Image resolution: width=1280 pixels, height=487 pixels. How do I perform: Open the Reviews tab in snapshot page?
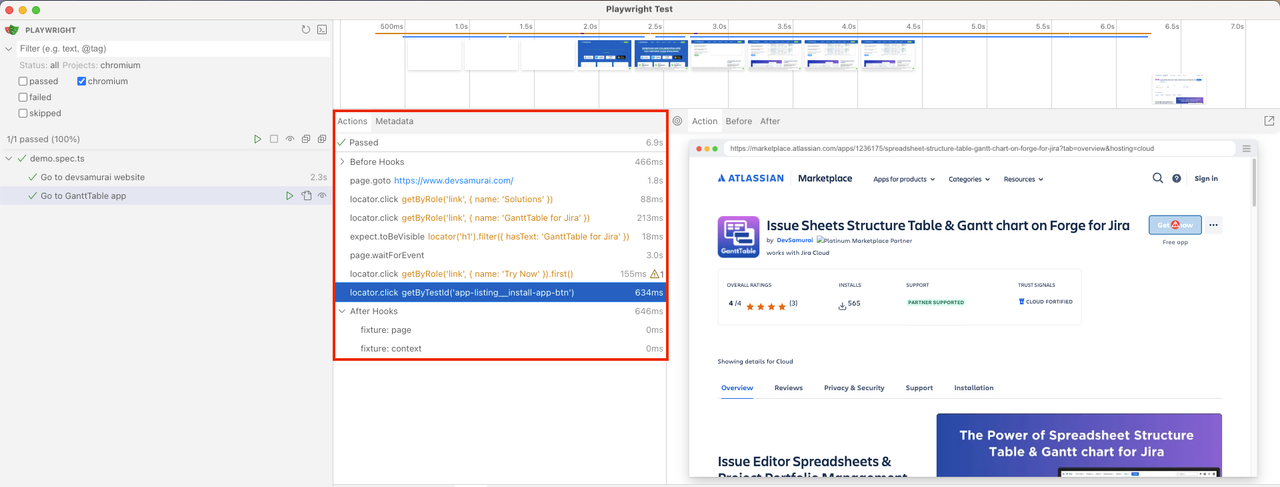coord(788,388)
